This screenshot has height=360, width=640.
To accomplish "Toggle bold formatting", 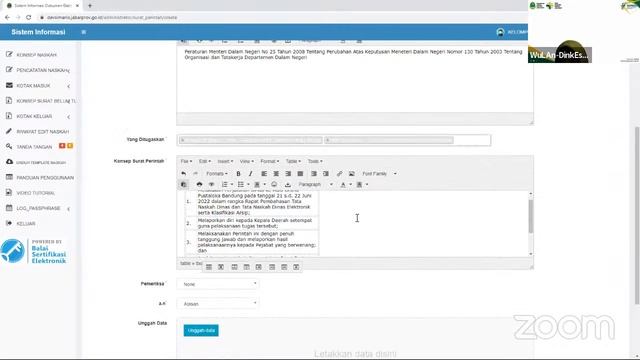I will pos(238,174).
